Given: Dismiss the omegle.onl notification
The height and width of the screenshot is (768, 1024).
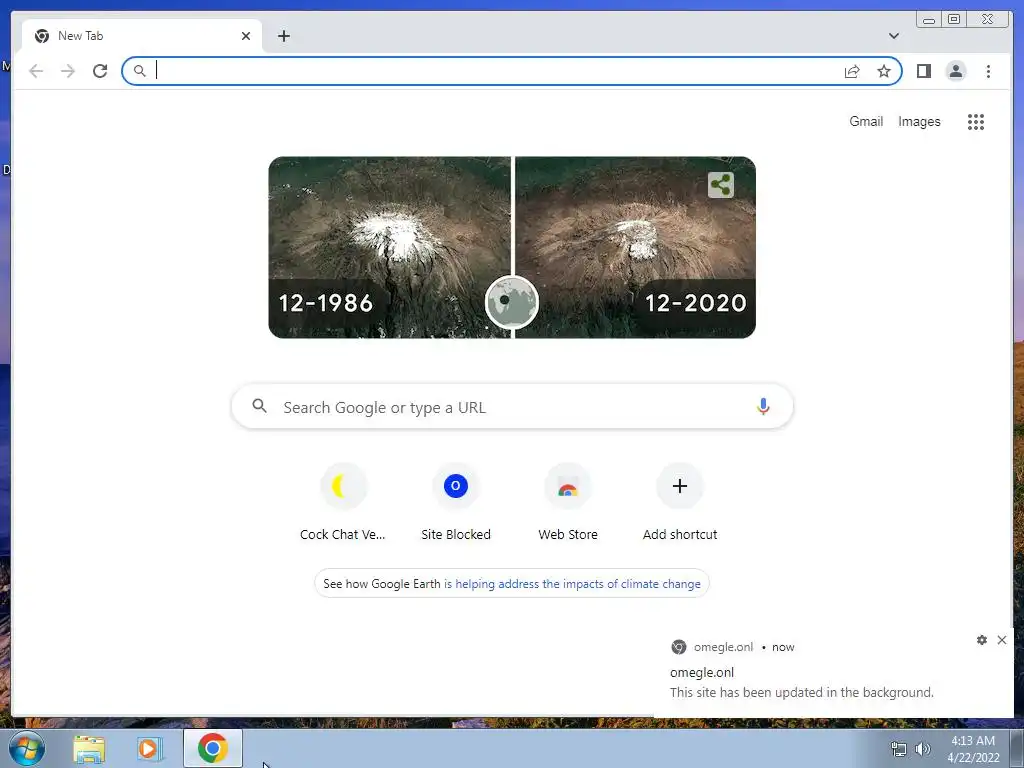Looking at the screenshot, I should (1002, 640).
